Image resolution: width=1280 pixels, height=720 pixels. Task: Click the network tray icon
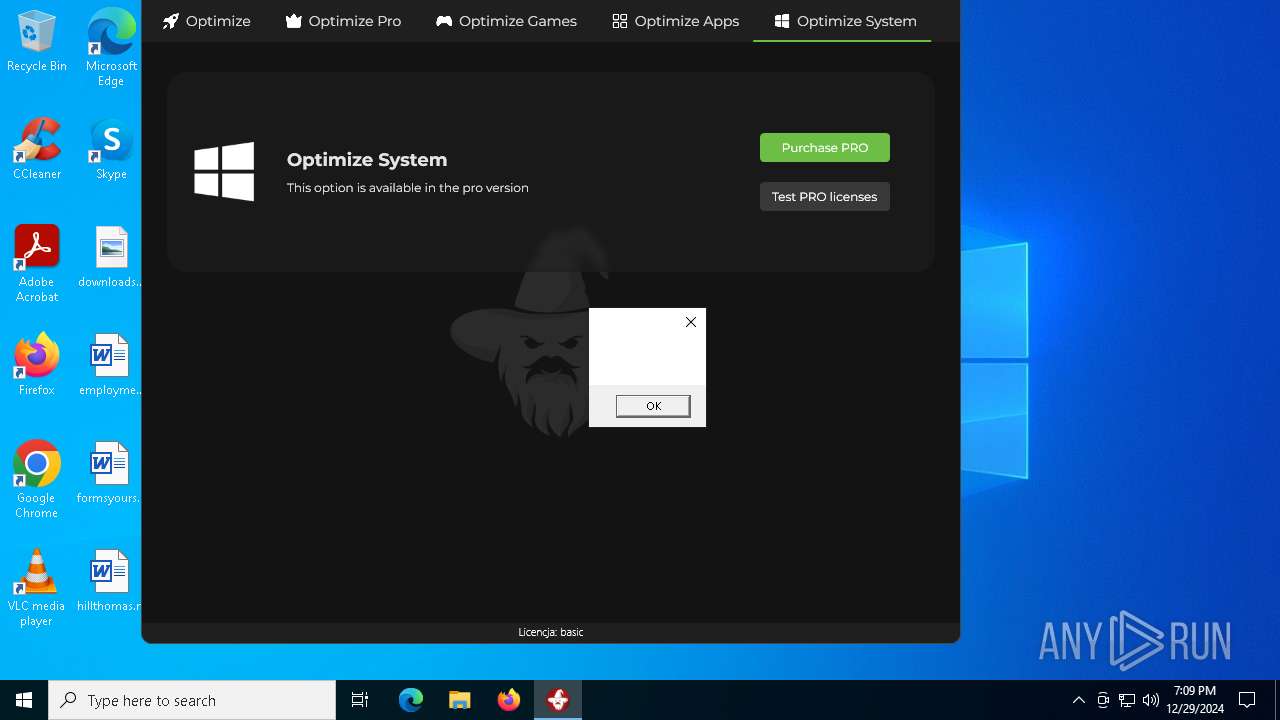(x=1127, y=700)
